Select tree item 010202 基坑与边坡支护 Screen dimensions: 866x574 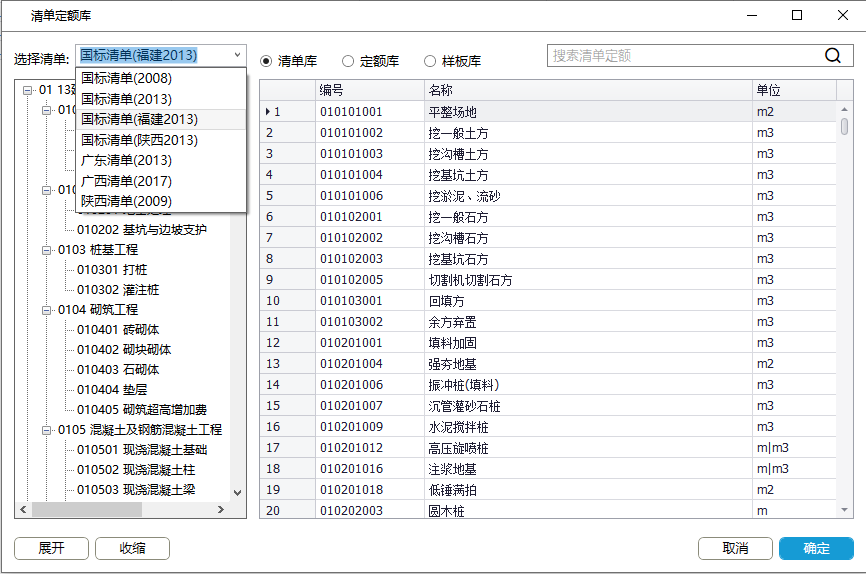point(142,230)
